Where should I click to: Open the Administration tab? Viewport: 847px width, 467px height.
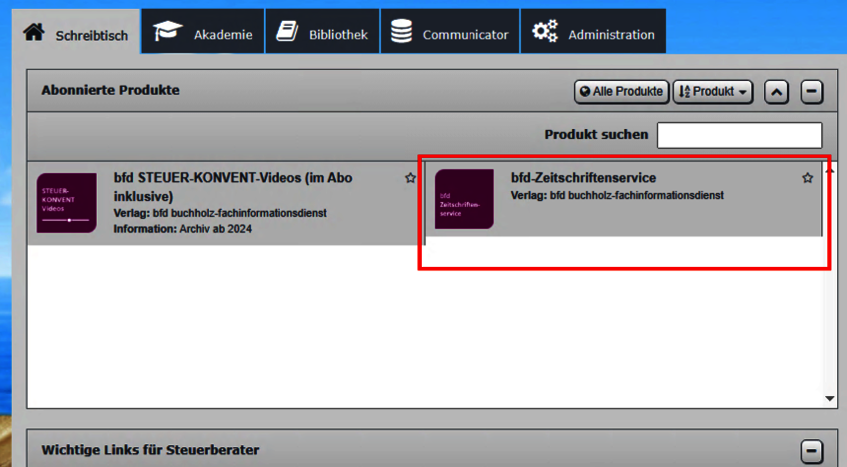[593, 32]
